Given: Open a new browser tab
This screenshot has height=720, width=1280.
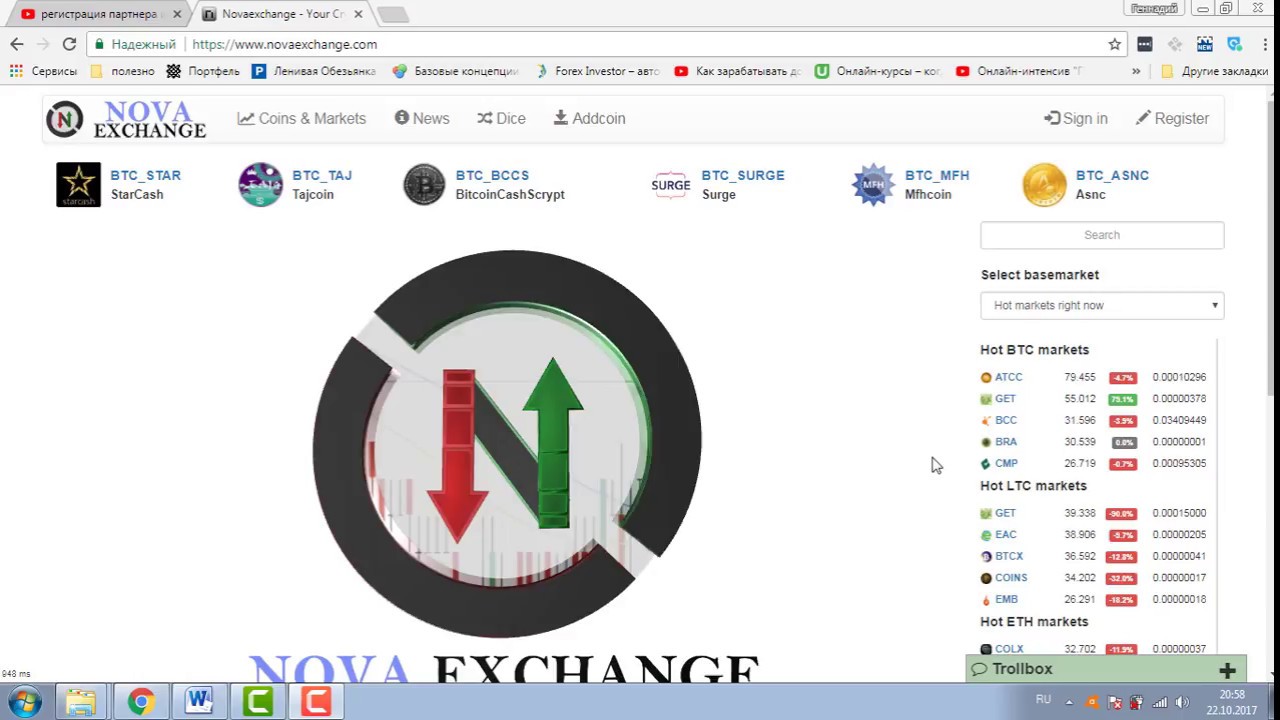Looking at the screenshot, I should 392,14.
